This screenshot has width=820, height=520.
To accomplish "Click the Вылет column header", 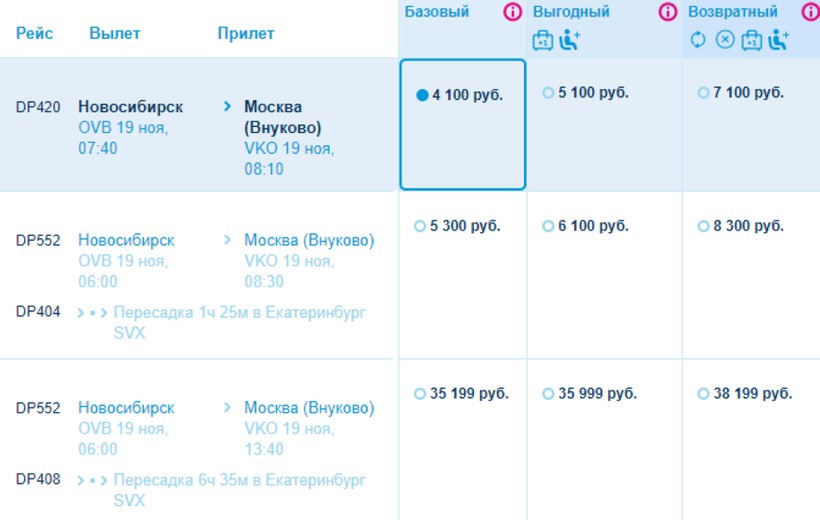I will (114, 33).
